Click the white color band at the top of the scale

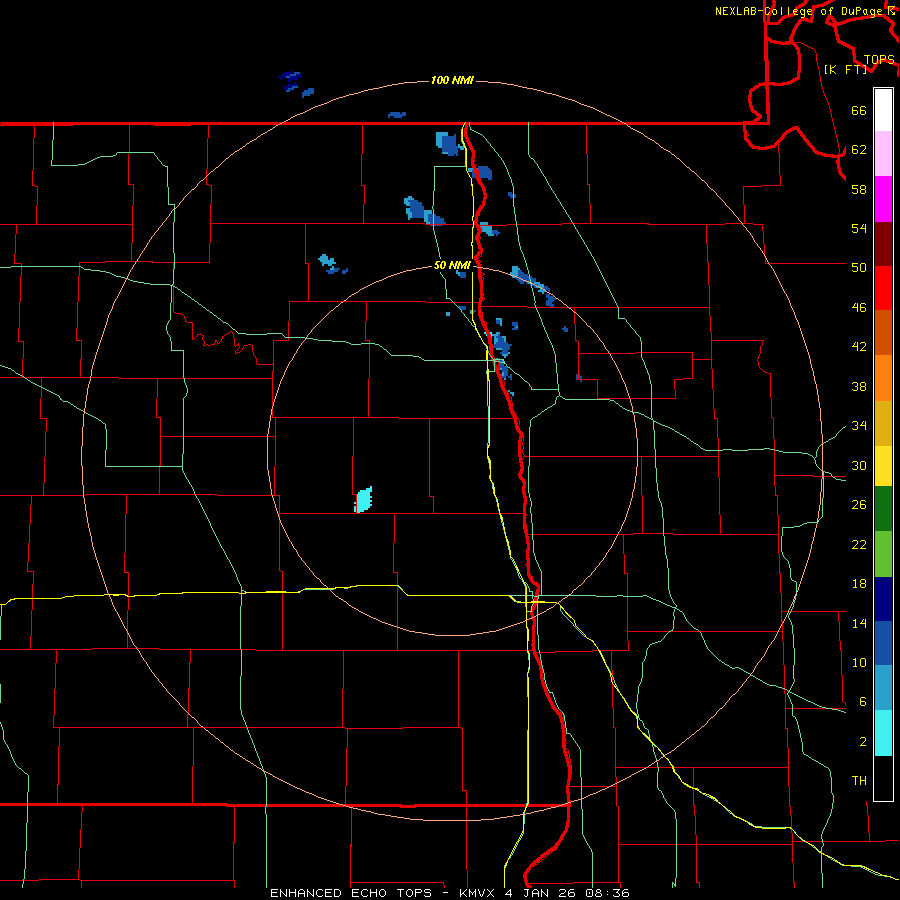click(883, 110)
